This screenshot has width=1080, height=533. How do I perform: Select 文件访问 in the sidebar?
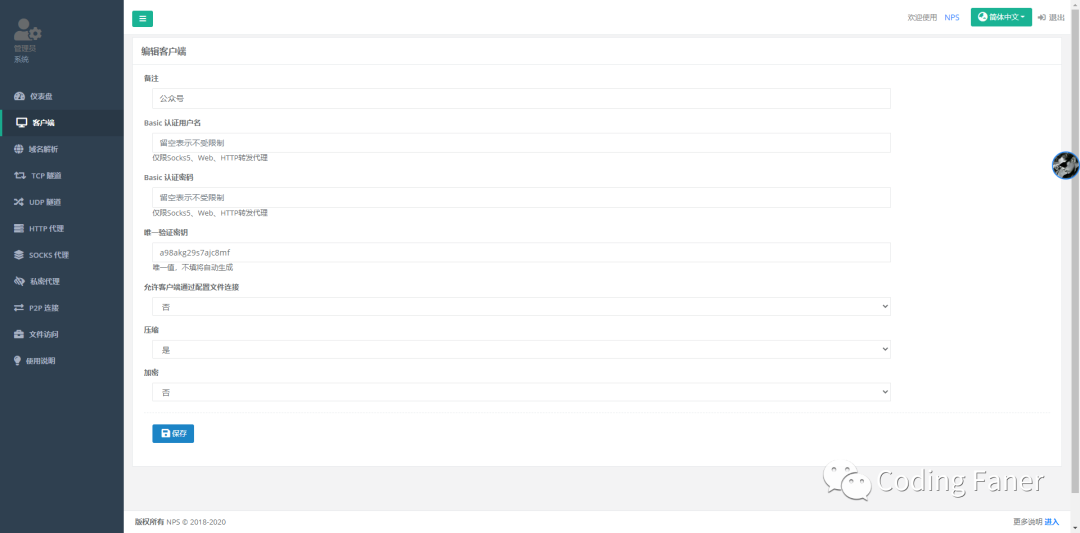tap(43, 334)
